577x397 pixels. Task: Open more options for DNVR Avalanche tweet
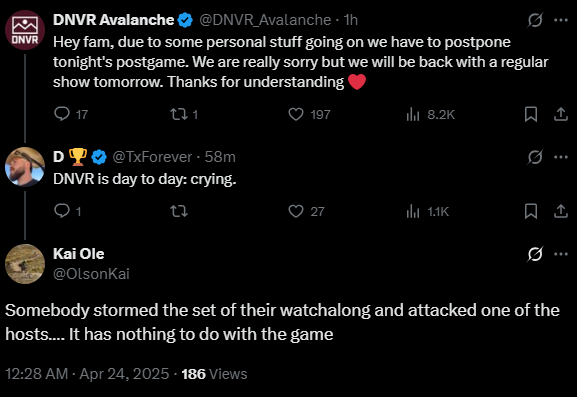[x=561, y=20]
